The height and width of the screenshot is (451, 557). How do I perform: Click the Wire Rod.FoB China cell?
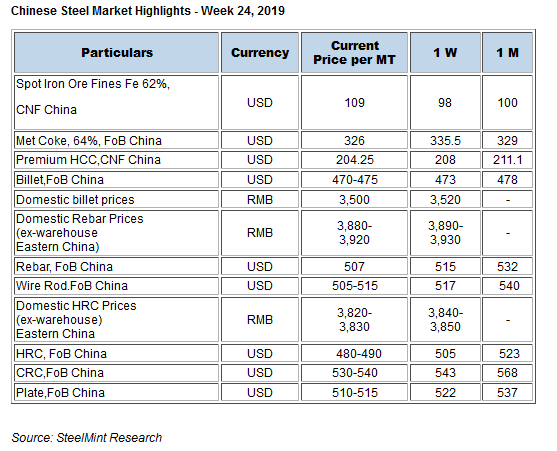(117, 286)
